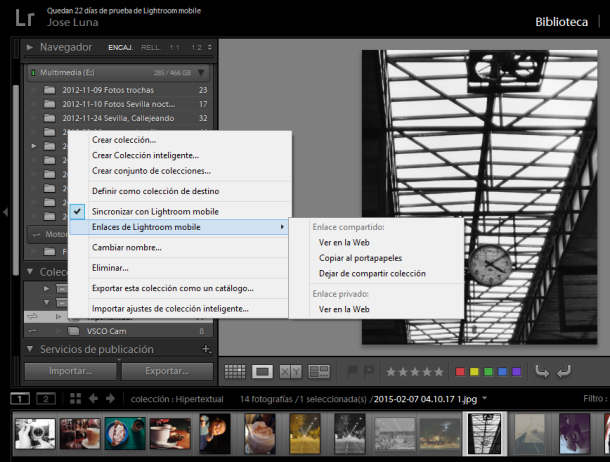
Task: Choose Crear conjunto de colecciones...
Action: point(151,171)
